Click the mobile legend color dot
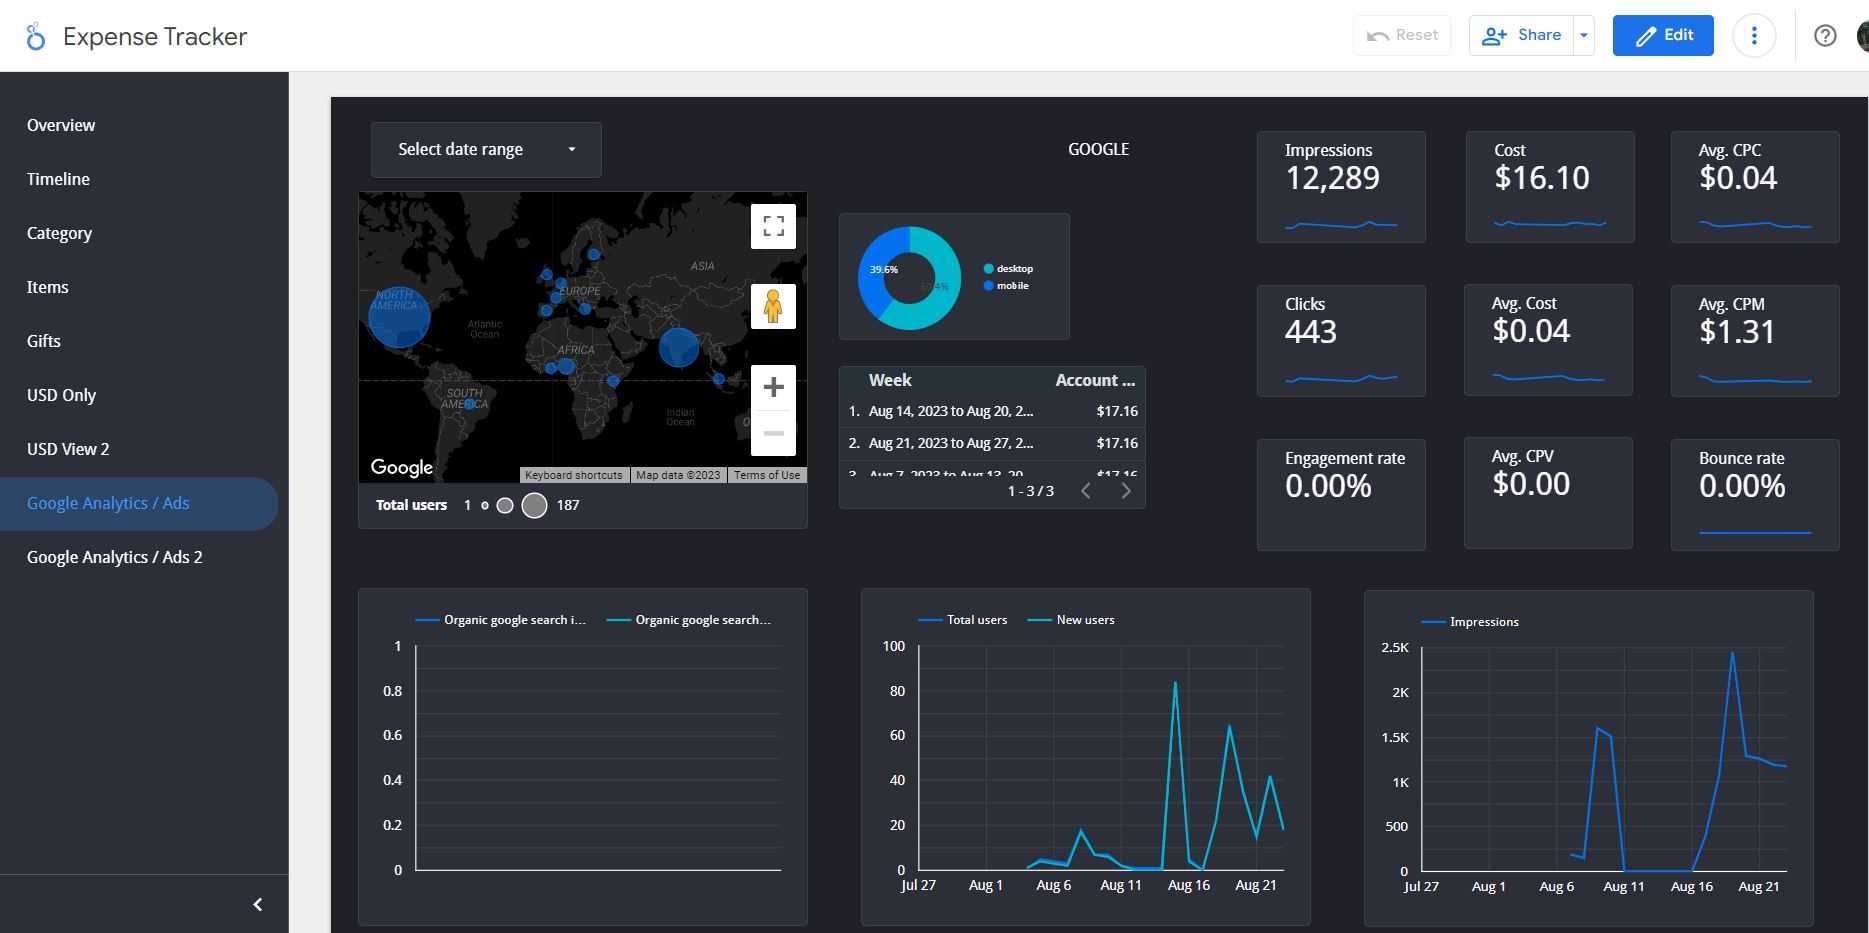 click(989, 286)
